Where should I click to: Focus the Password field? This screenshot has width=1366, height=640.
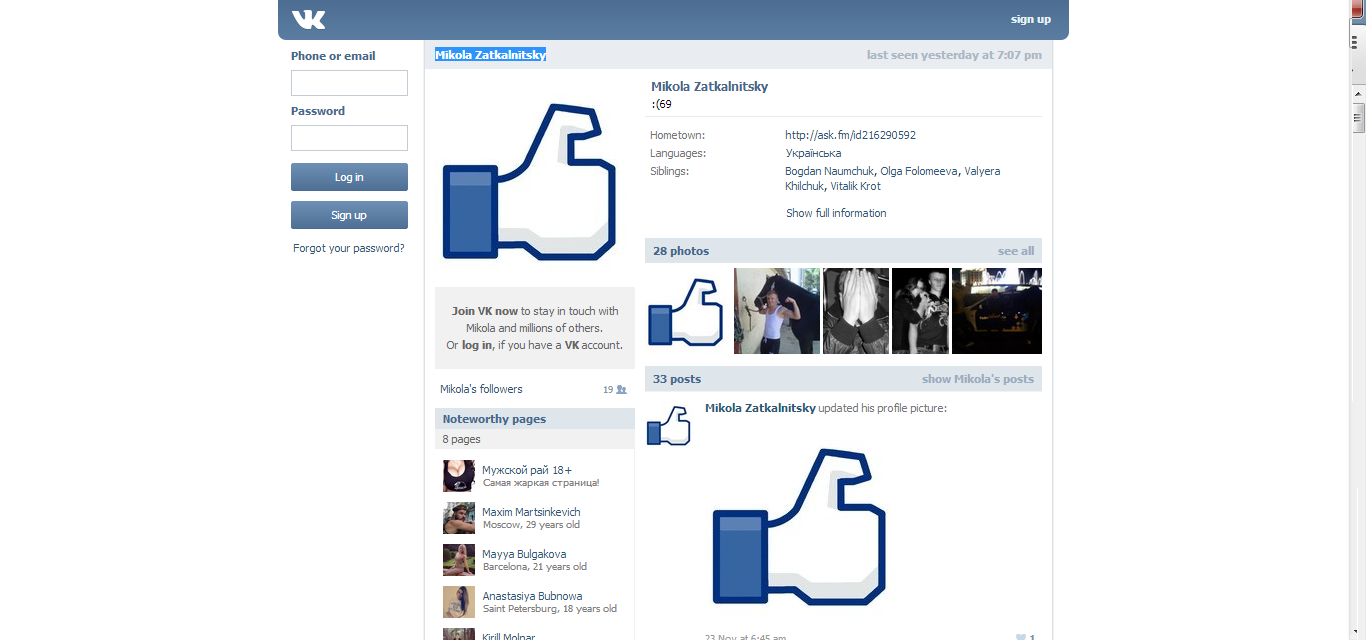point(349,138)
